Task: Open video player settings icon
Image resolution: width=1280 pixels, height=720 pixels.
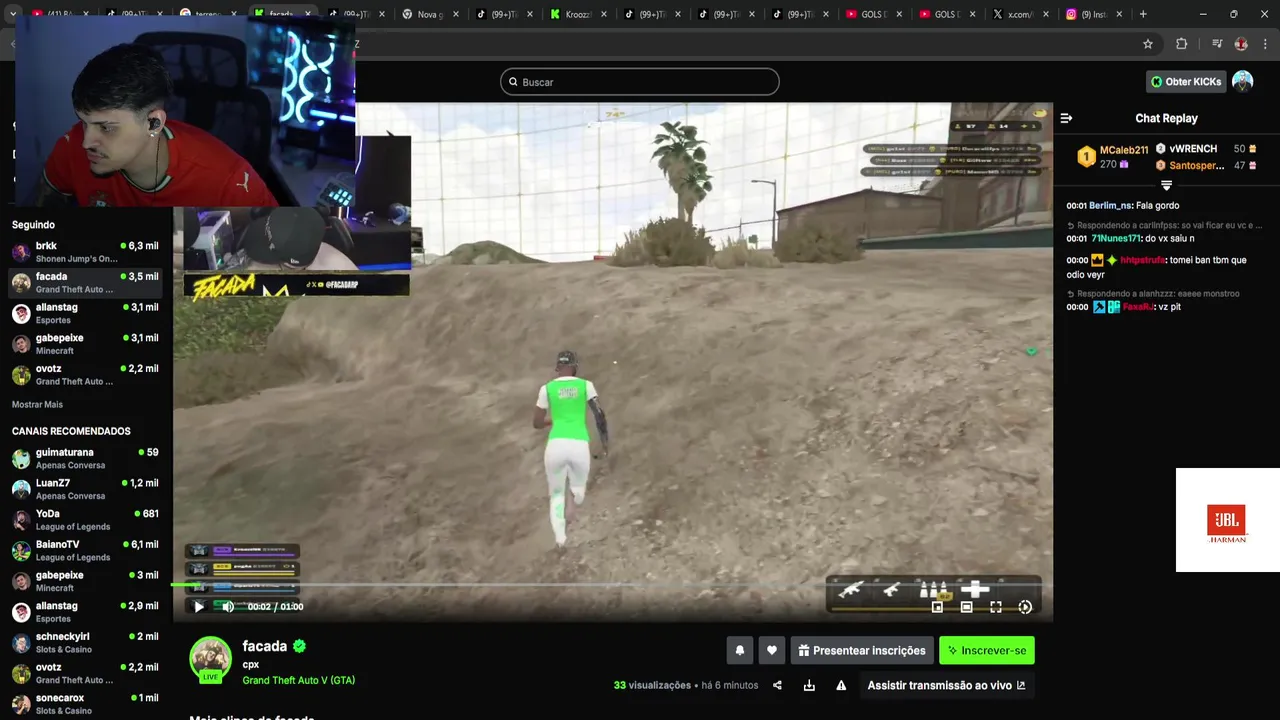Action: 1025,607
